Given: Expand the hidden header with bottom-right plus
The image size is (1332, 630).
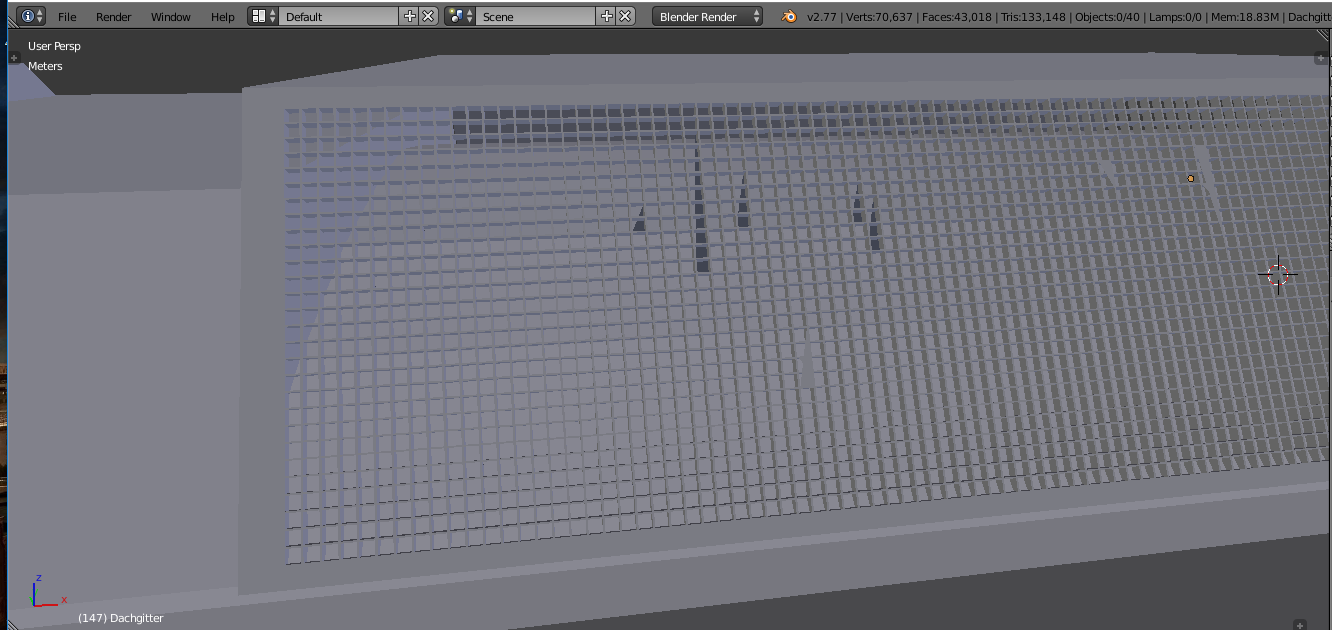Looking at the screenshot, I should 1300,625.
